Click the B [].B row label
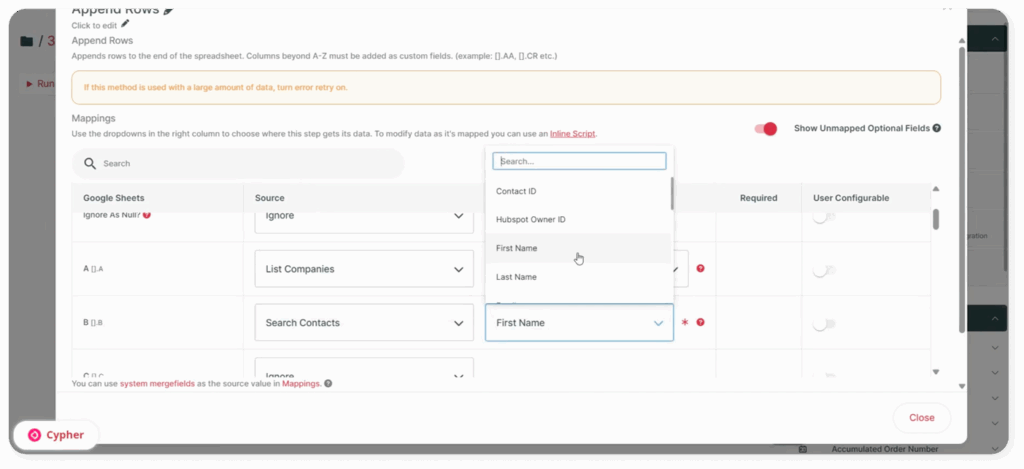Viewport: 1024px width, 469px height. (x=93, y=322)
